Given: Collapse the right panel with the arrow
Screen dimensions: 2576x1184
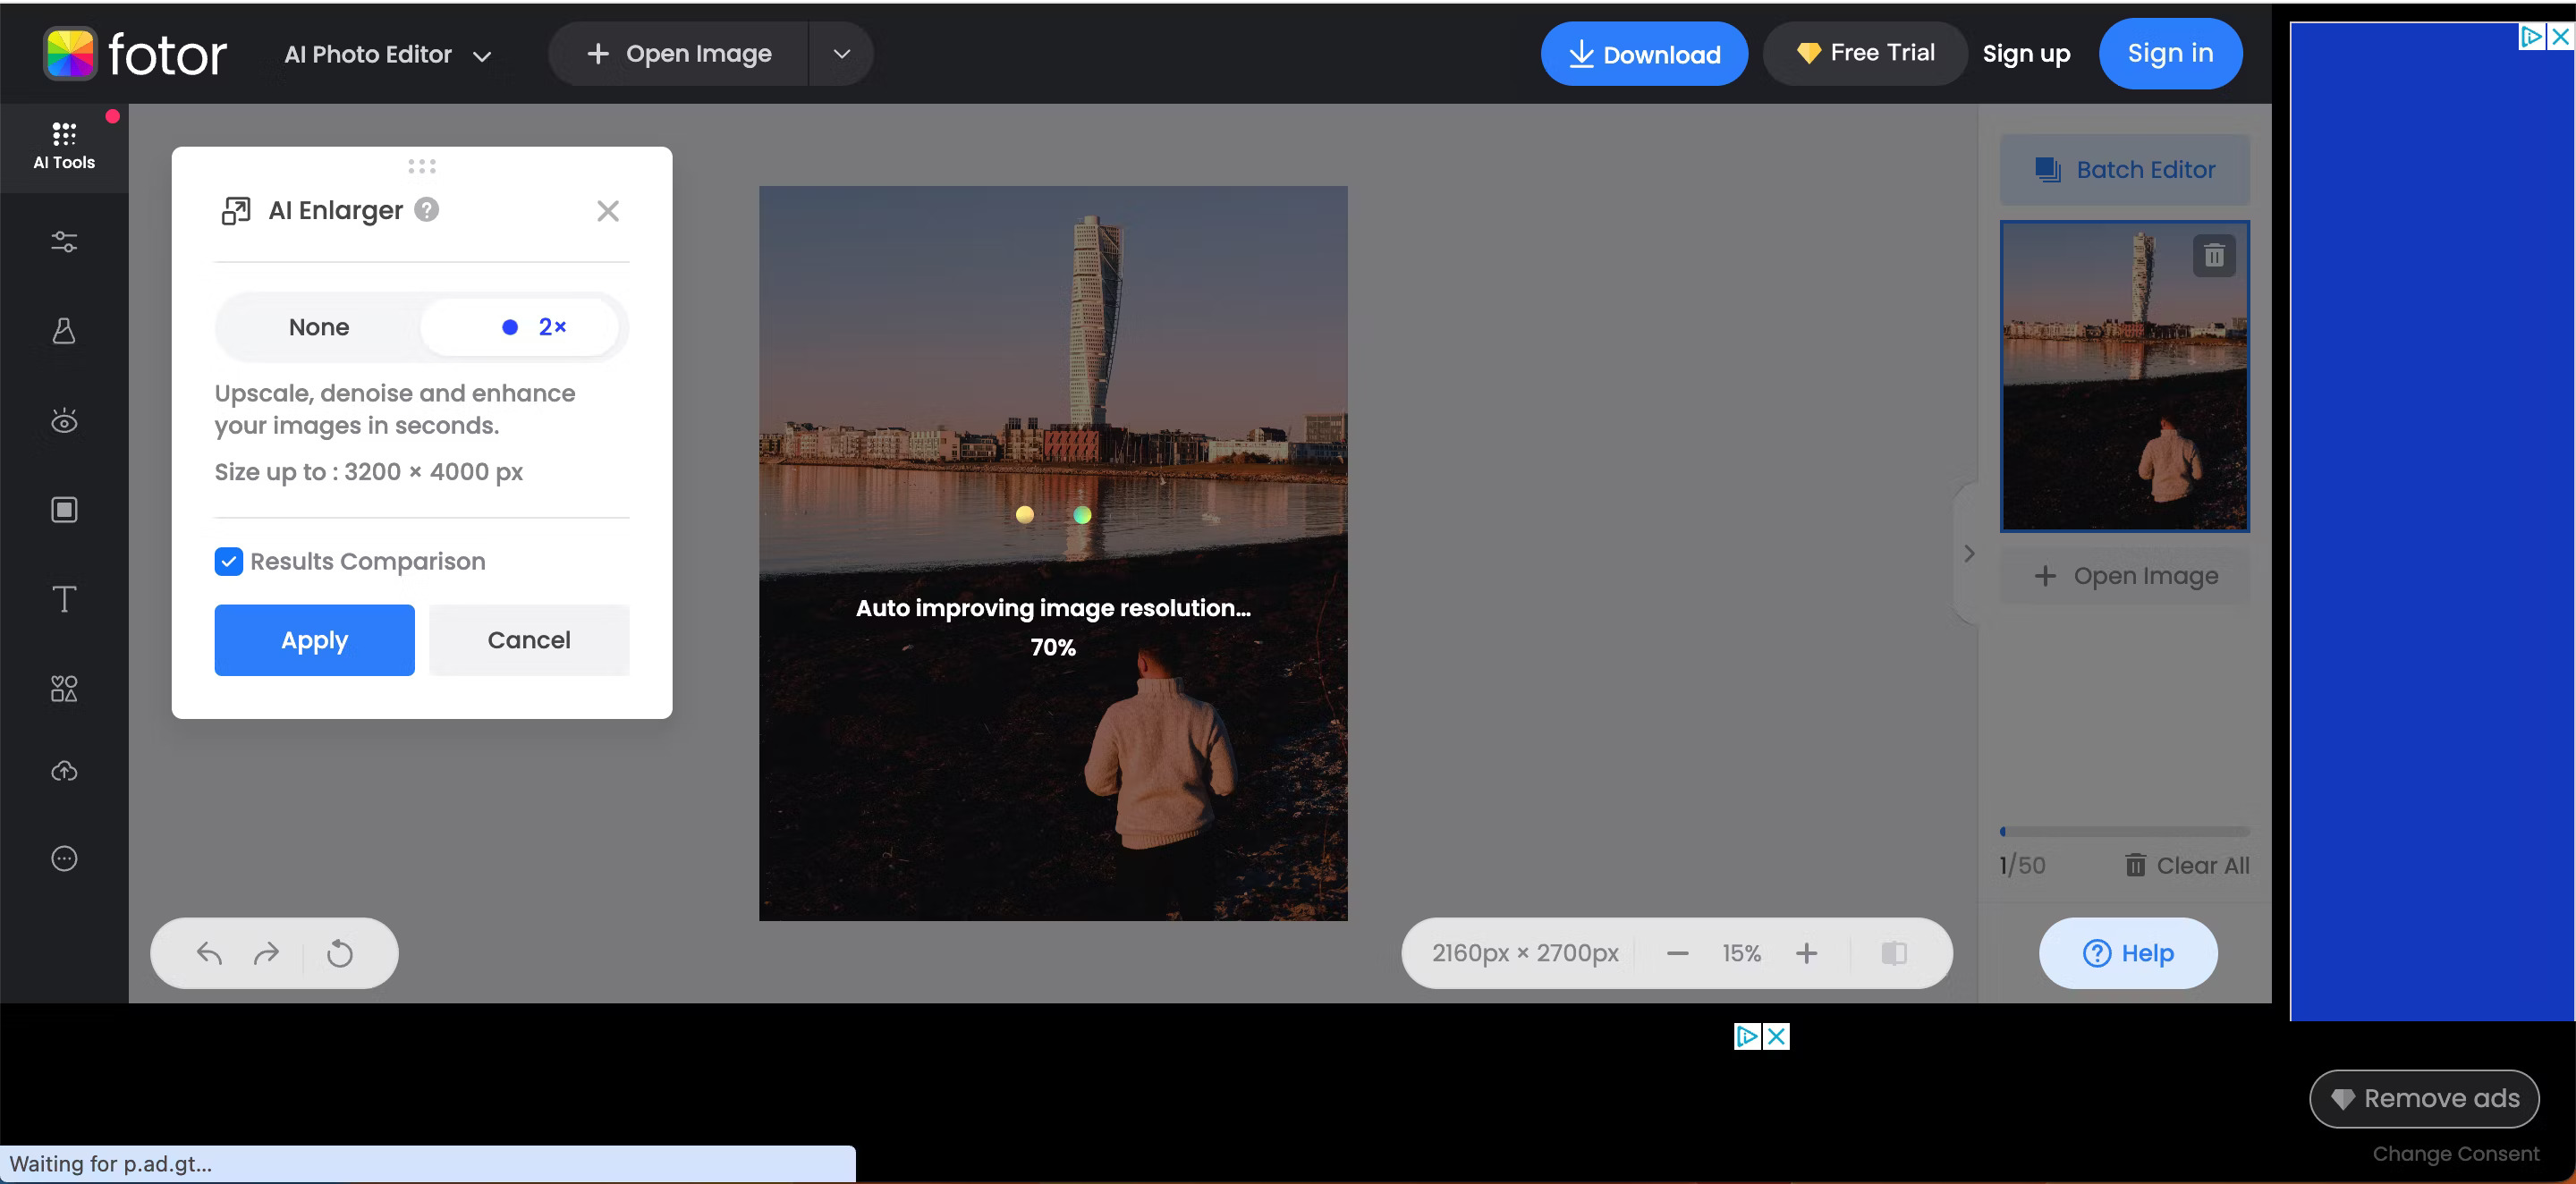Looking at the screenshot, I should 1968,553.
